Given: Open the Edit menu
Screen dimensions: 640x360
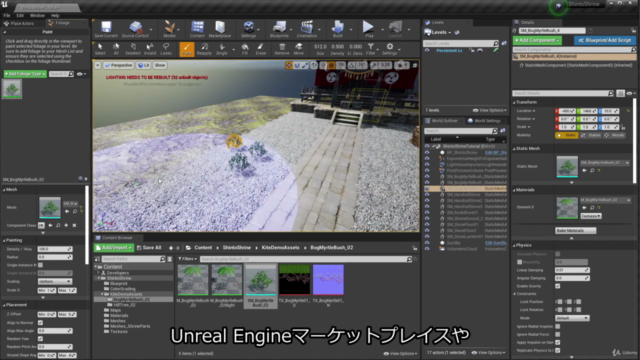Looking at the screenshot, I should 20,16.
